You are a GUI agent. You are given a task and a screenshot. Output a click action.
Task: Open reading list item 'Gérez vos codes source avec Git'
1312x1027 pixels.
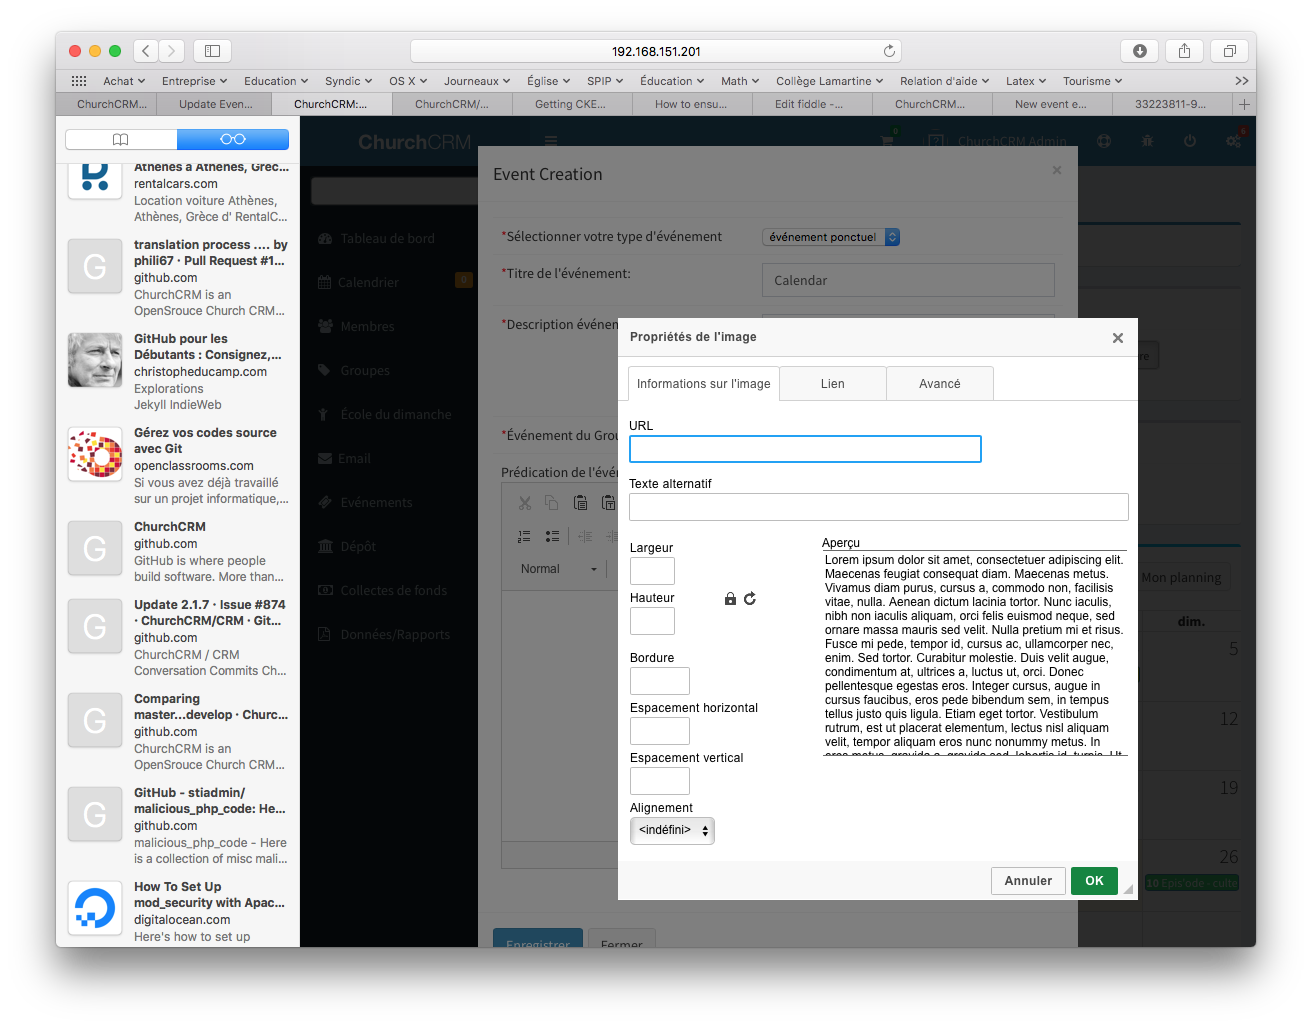178,466
